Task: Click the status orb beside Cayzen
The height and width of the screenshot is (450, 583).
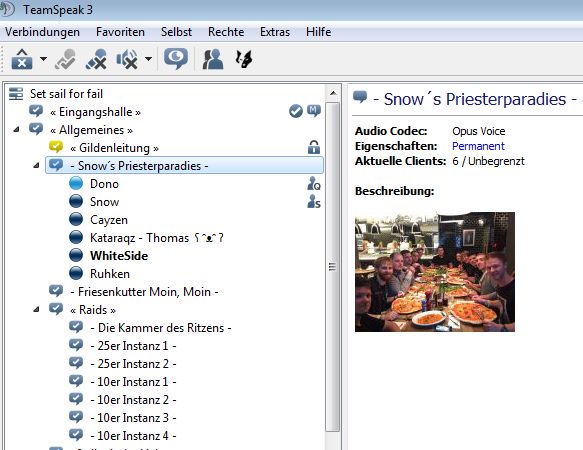Action: tap(76, 219)
